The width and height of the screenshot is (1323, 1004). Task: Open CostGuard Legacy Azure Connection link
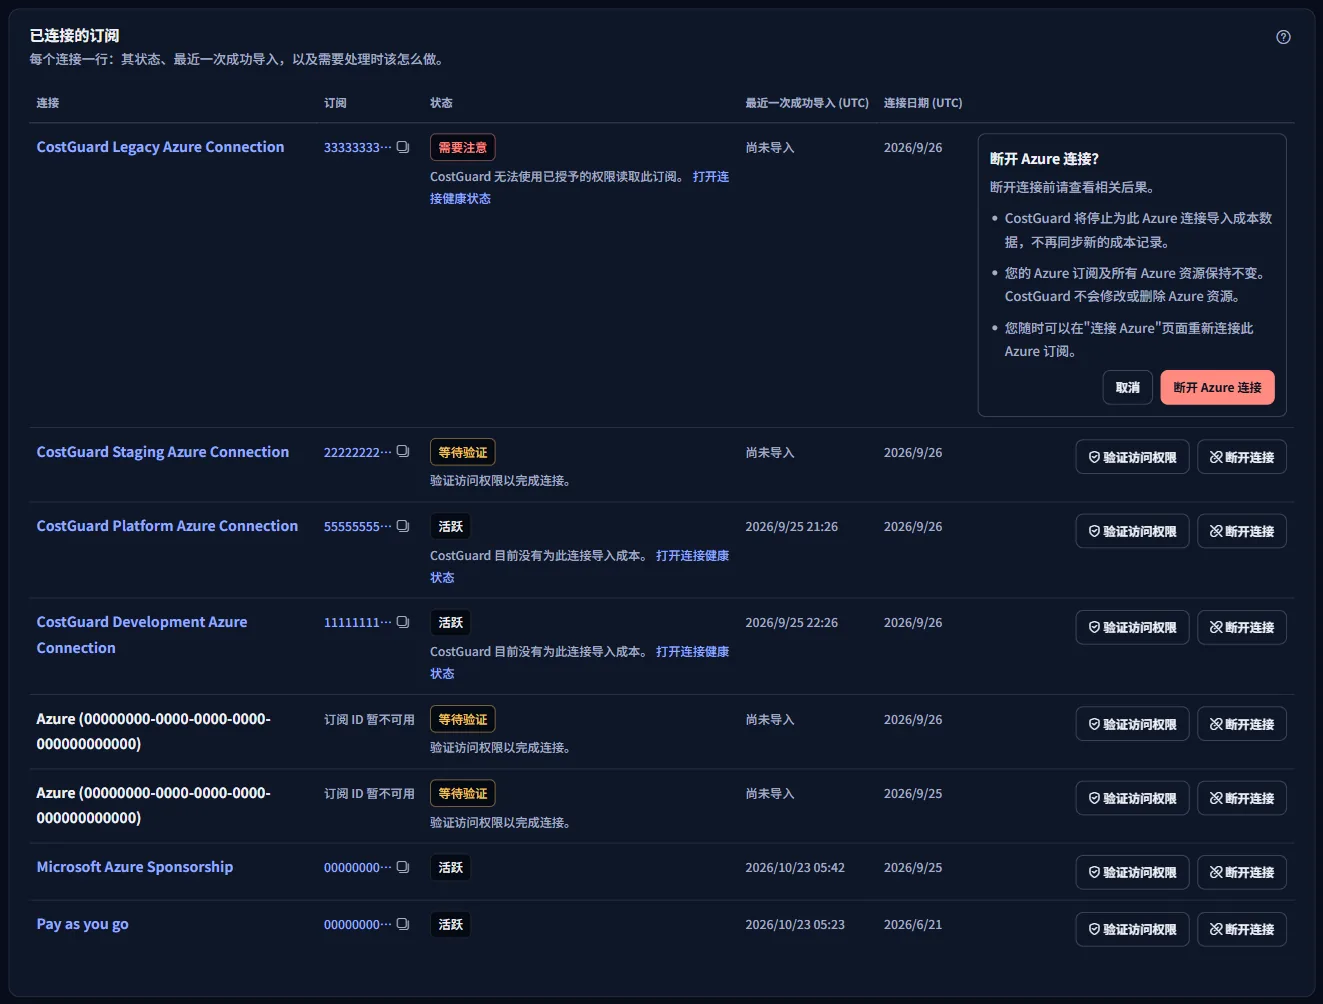point(160,147)
